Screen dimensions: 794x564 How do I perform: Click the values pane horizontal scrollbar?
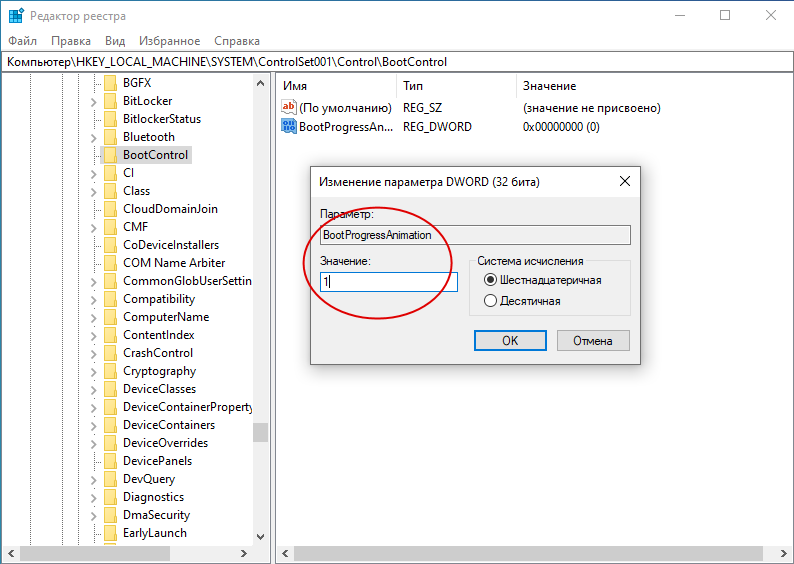pos(528,553)
